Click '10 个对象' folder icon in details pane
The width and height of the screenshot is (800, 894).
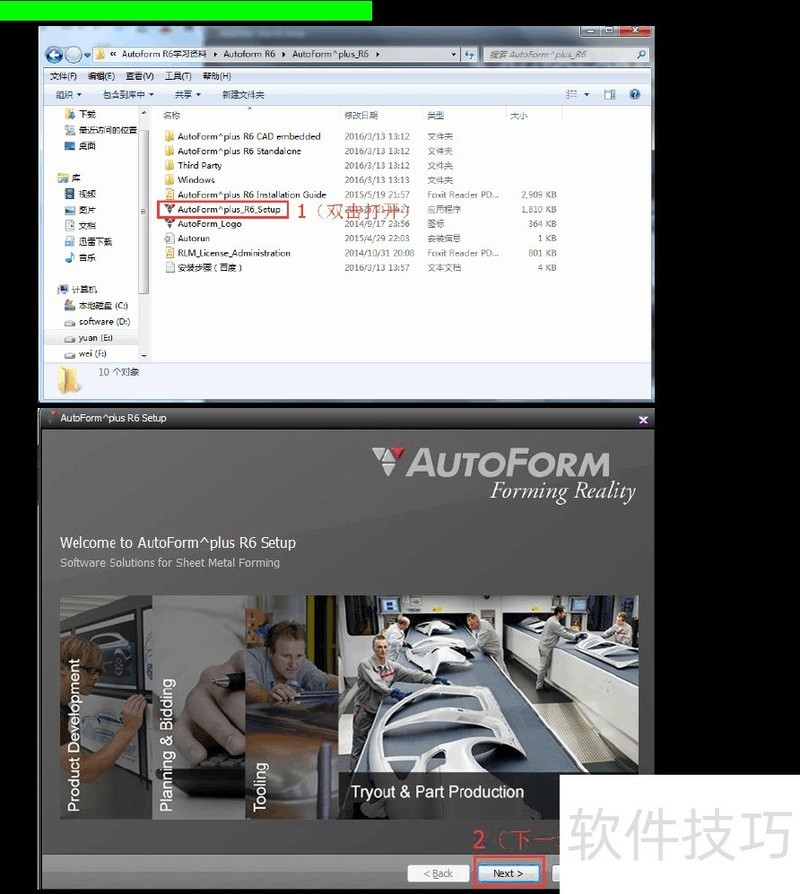coord(68,380)
